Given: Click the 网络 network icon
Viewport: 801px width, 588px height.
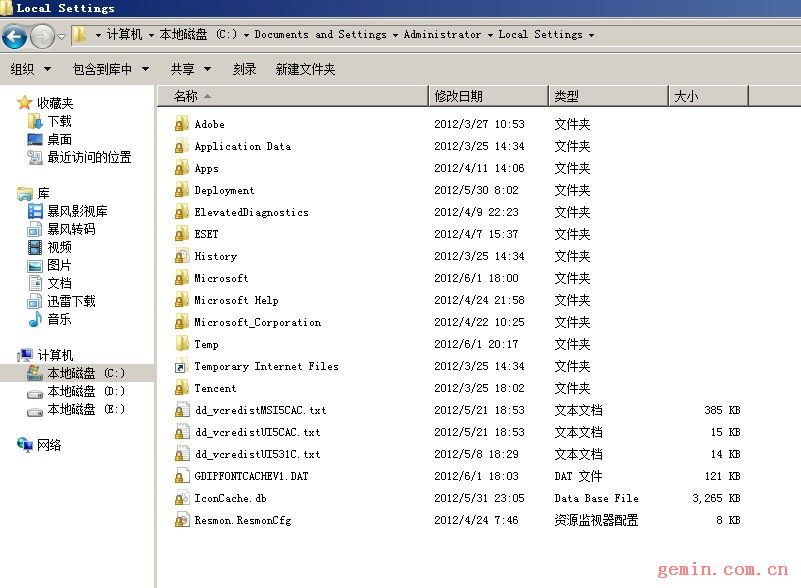Looking at the screenshot, I should coord(25,444).
